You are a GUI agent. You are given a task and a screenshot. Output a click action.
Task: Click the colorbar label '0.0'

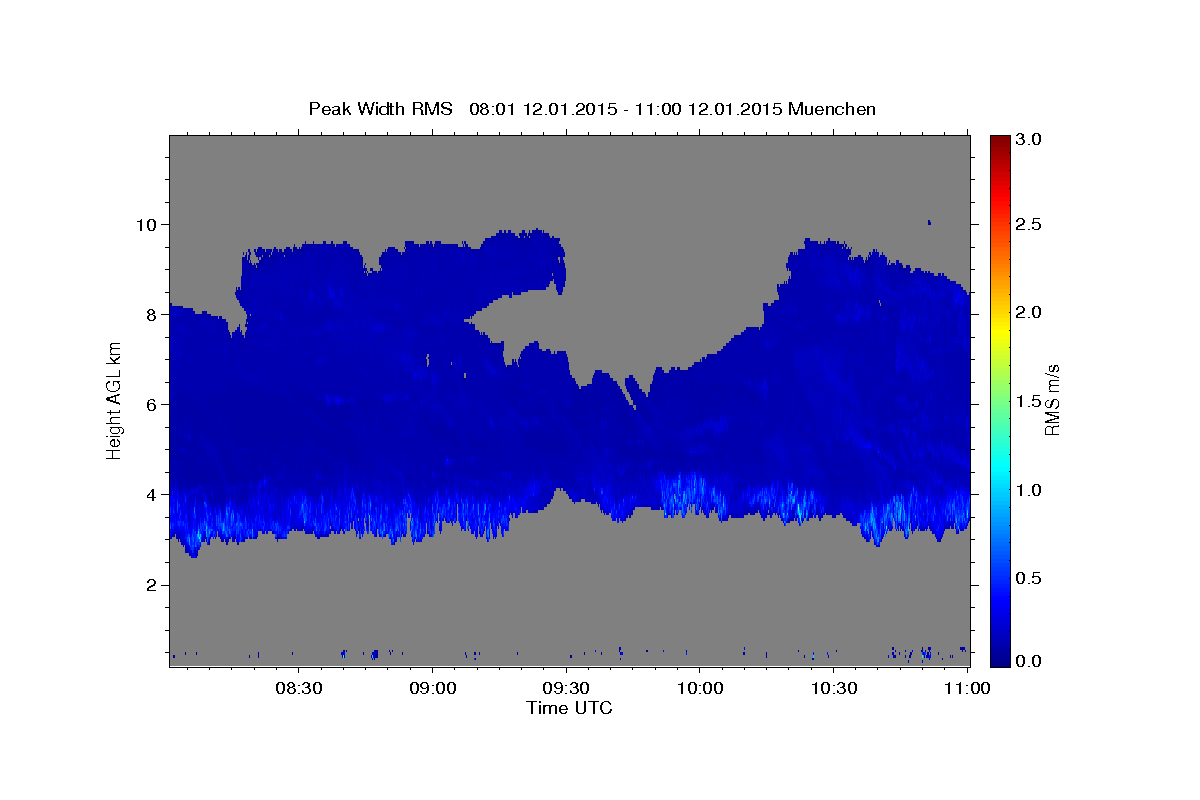pos(1030,661)
